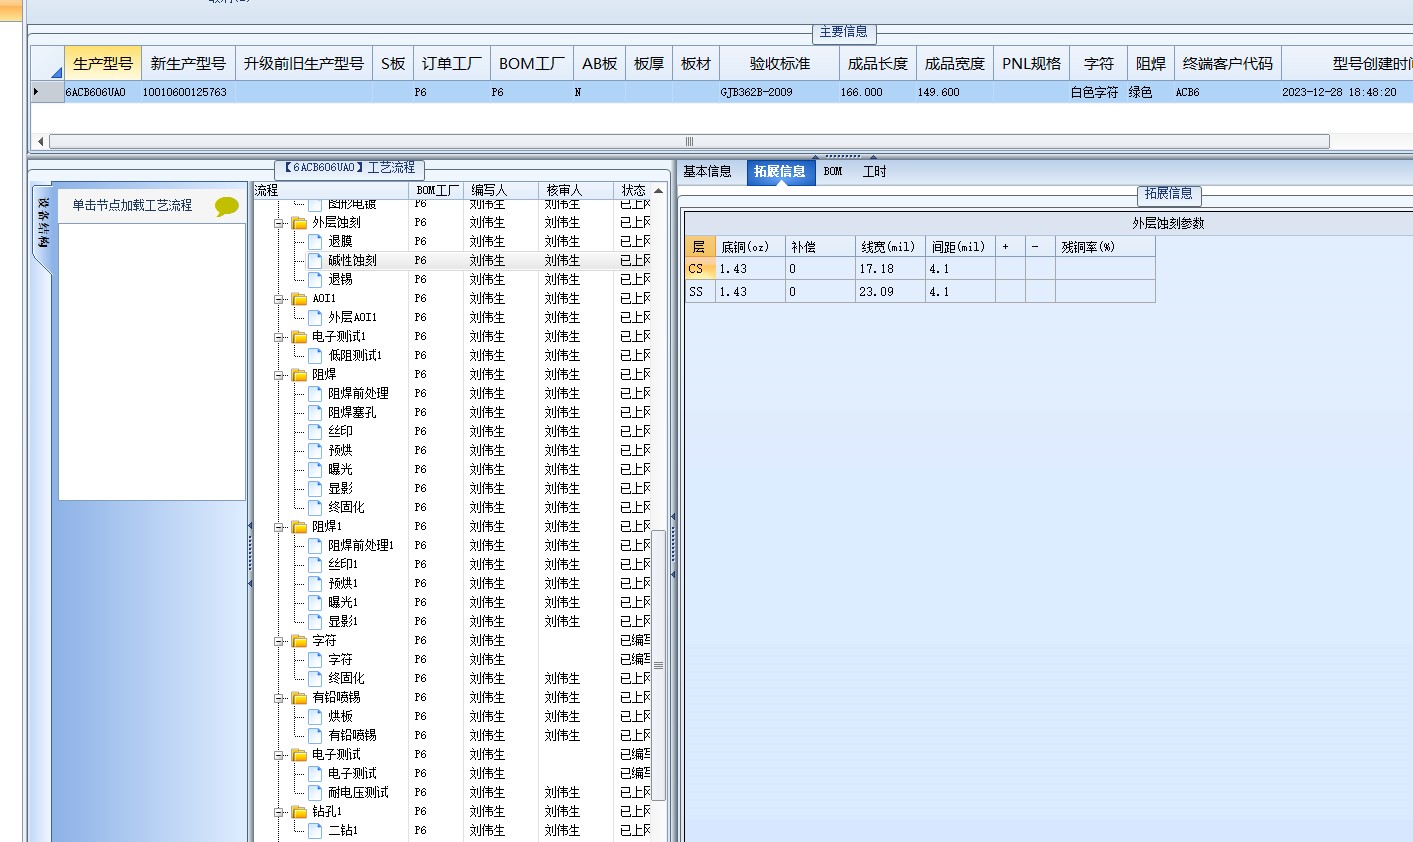This screenshot has height=842, width=1413.
Task: Click the 新生产型号 column header
Action: pos(188,63)
